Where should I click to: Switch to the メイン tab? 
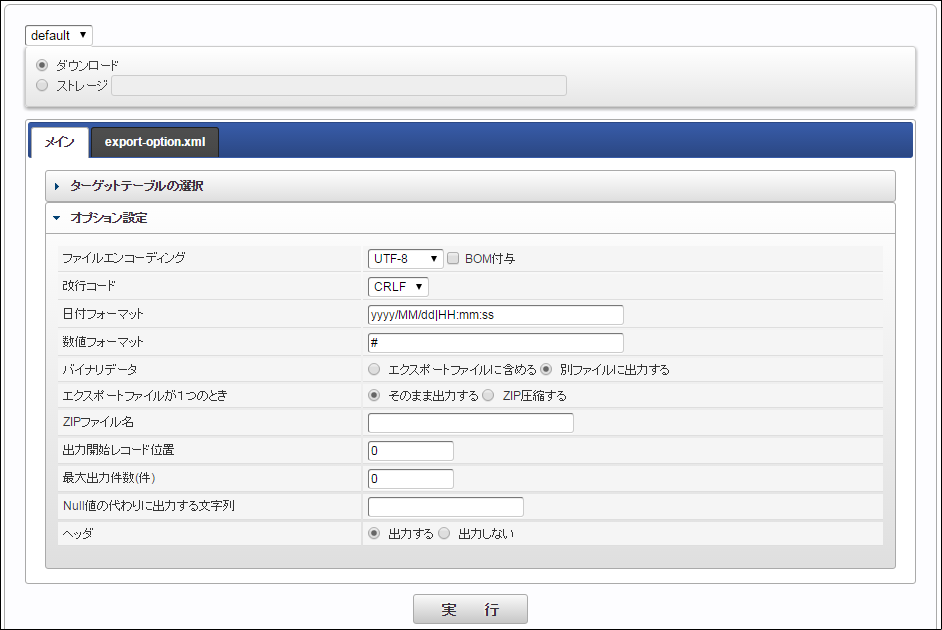(59, 142)
